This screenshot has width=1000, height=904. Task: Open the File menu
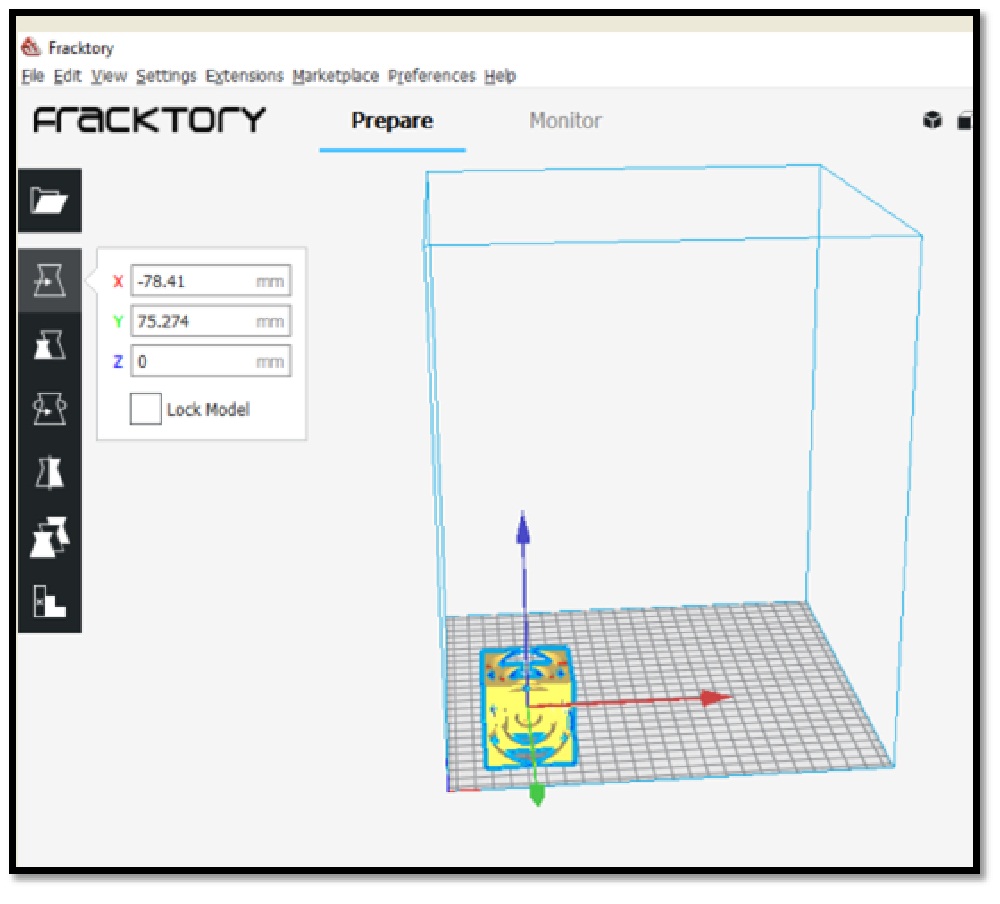[33, 76]
